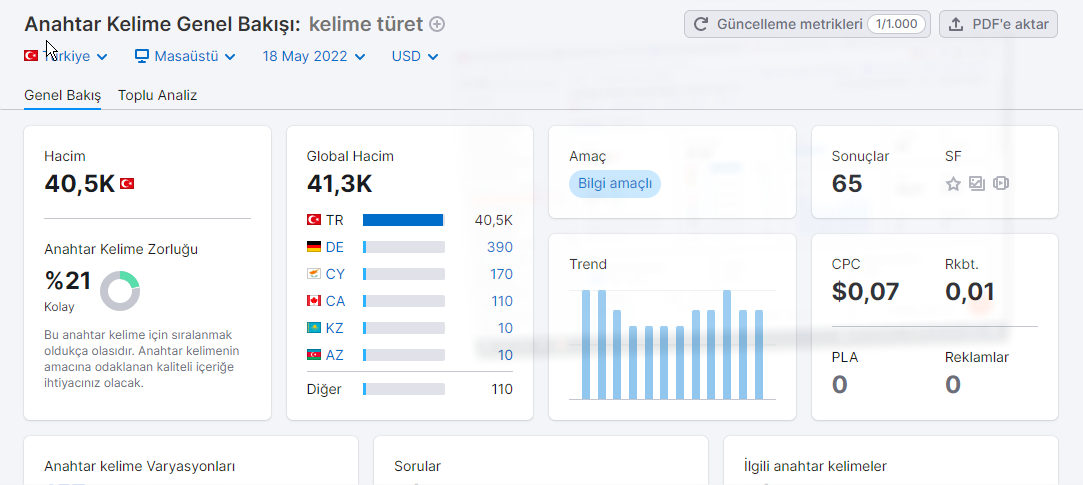The height and width of the screenshot is (485, 1083).
Task: Click the export icon in PDF'e aktar
Action: point(956,25)
